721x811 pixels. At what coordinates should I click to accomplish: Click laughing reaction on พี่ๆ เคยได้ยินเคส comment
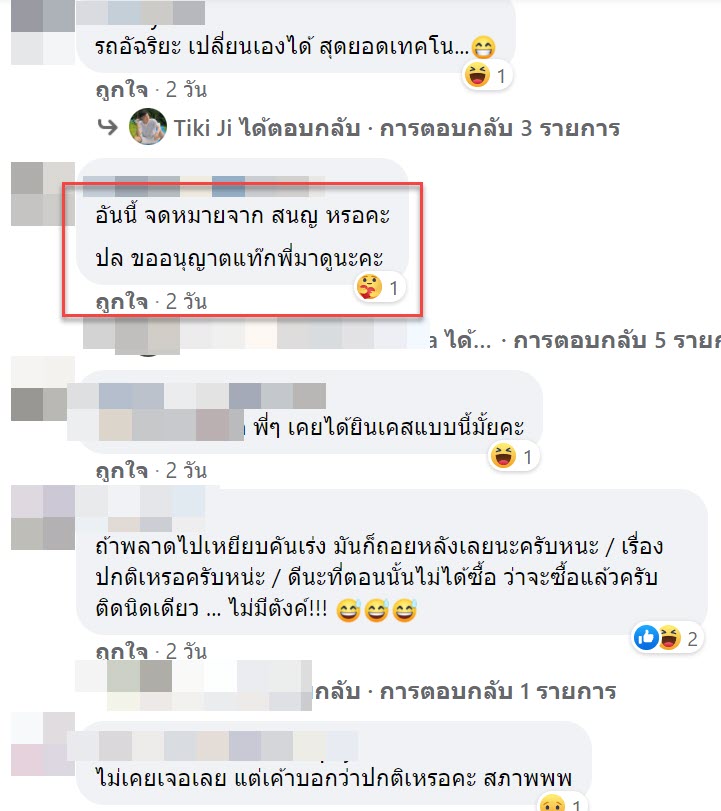coord(503,457)
